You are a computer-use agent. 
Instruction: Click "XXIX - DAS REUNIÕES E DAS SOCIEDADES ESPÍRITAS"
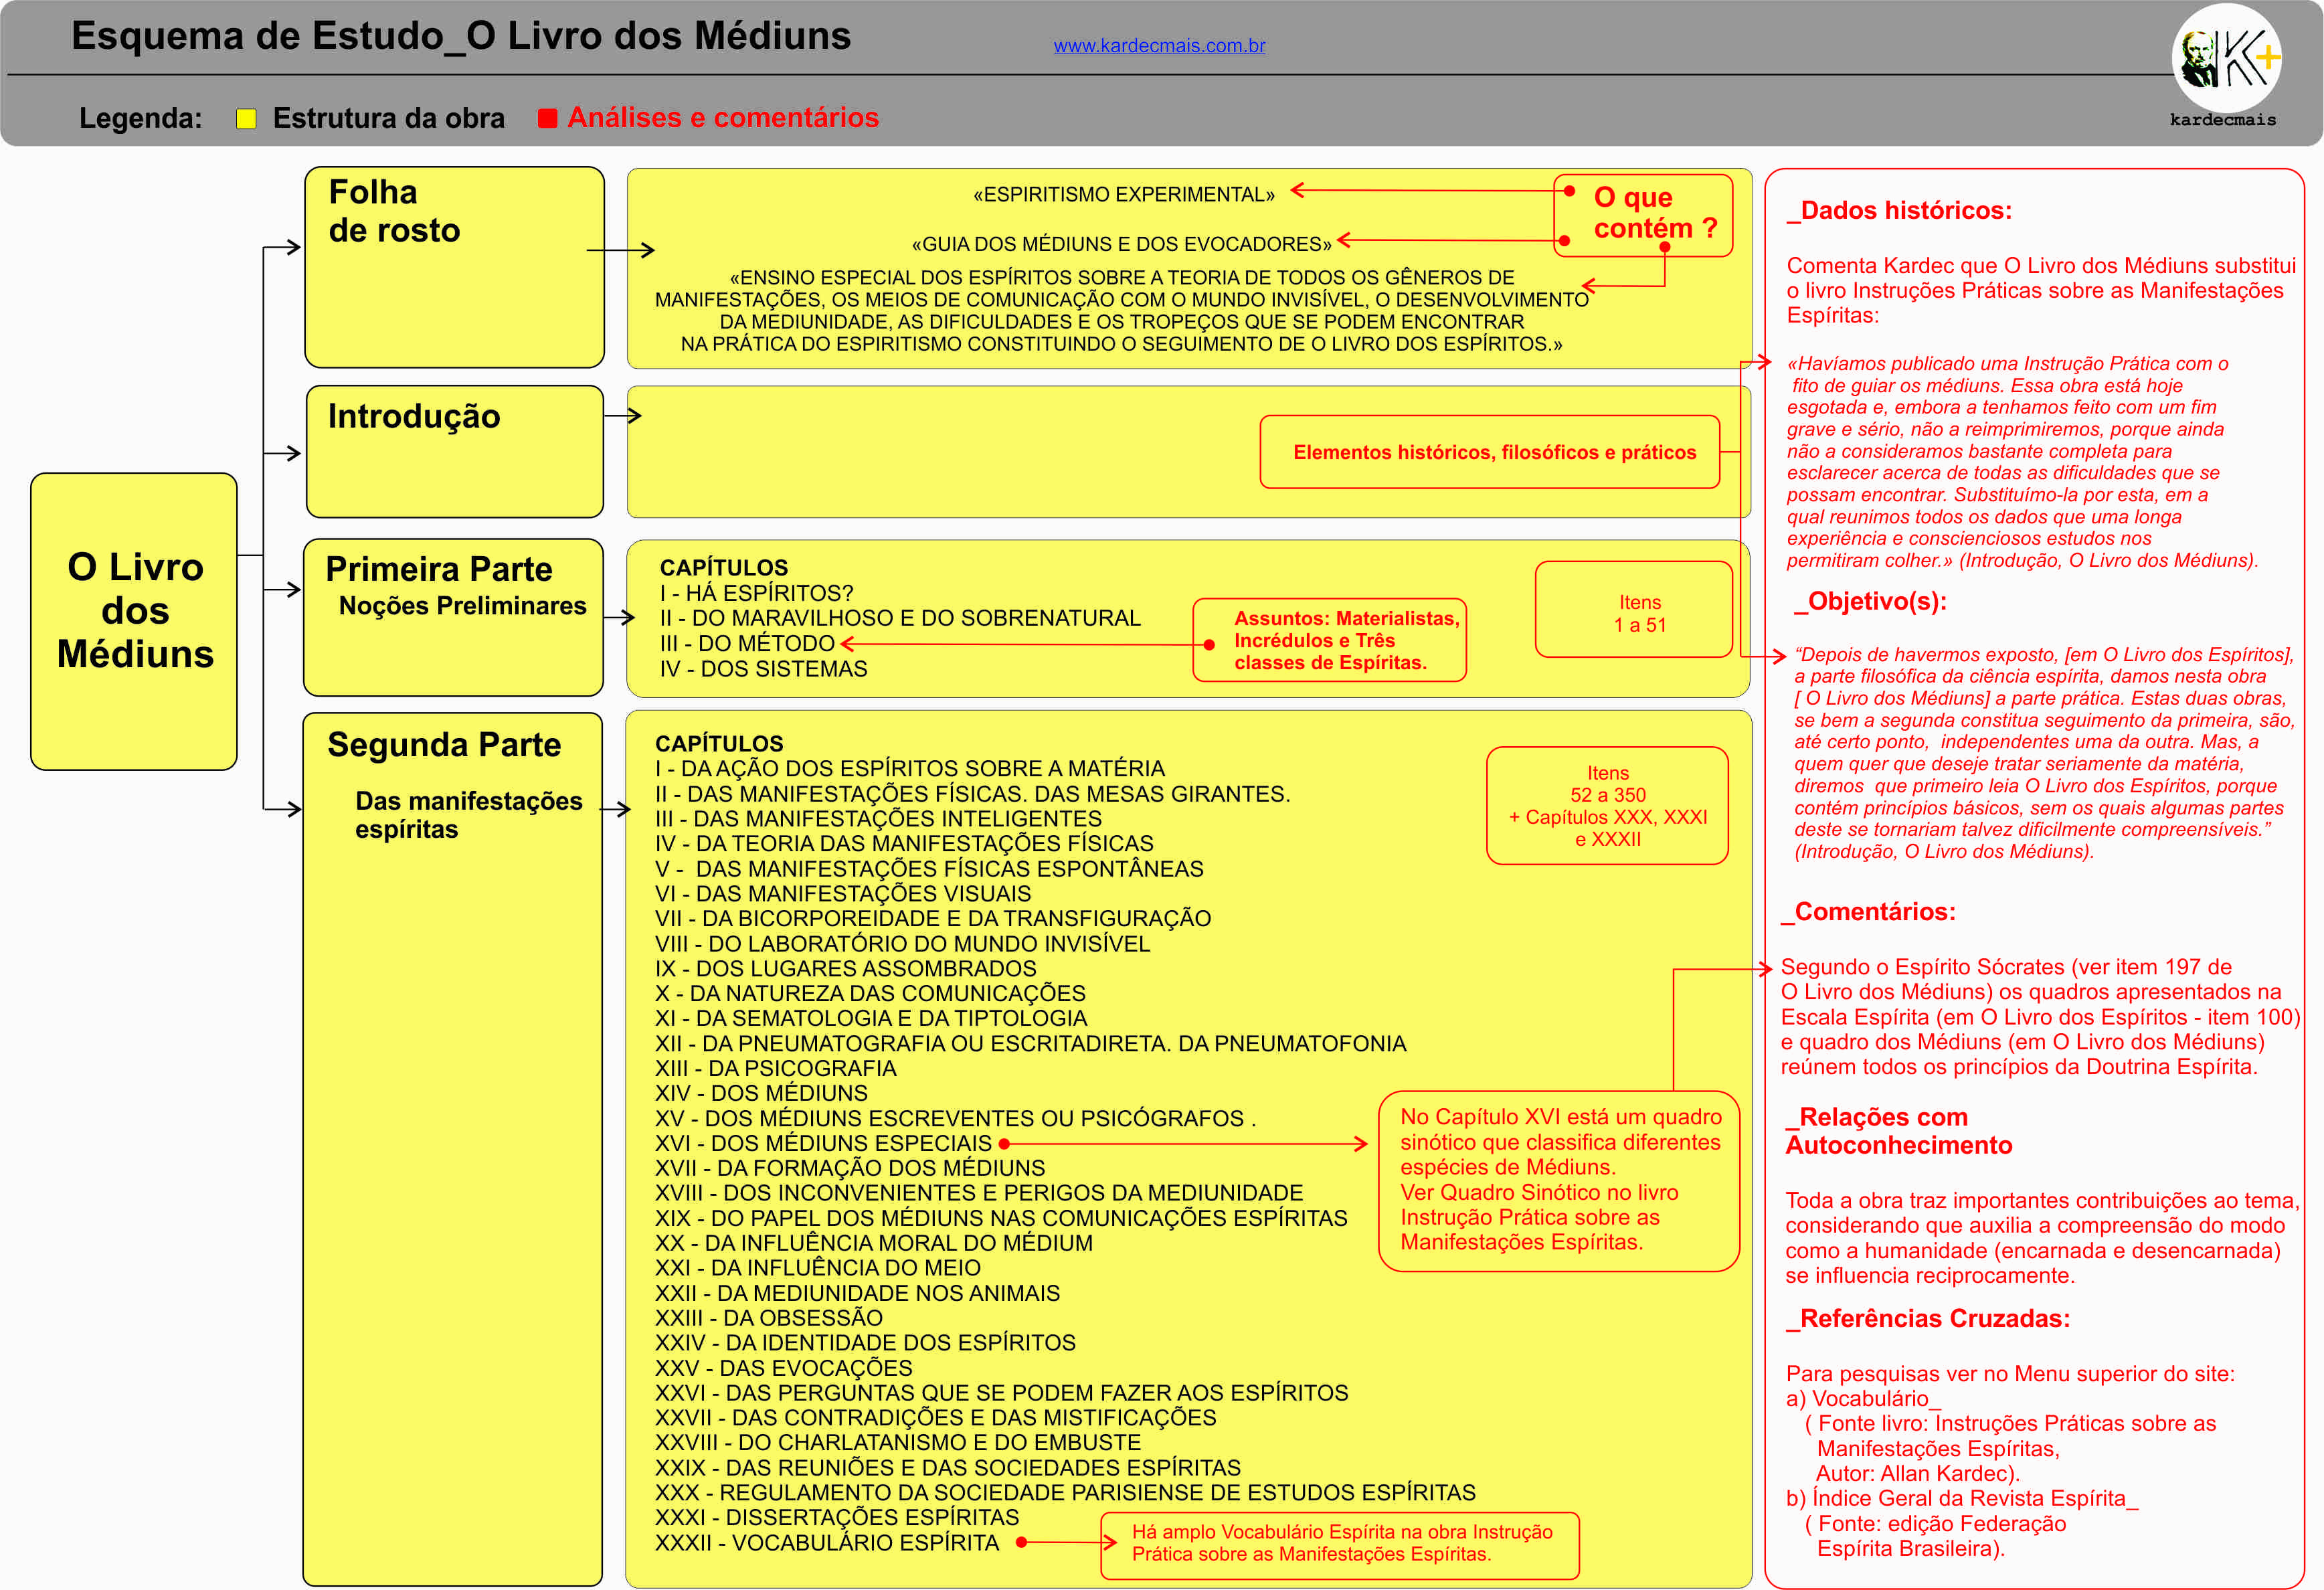pyautogui.click(x=948, y=1467)
